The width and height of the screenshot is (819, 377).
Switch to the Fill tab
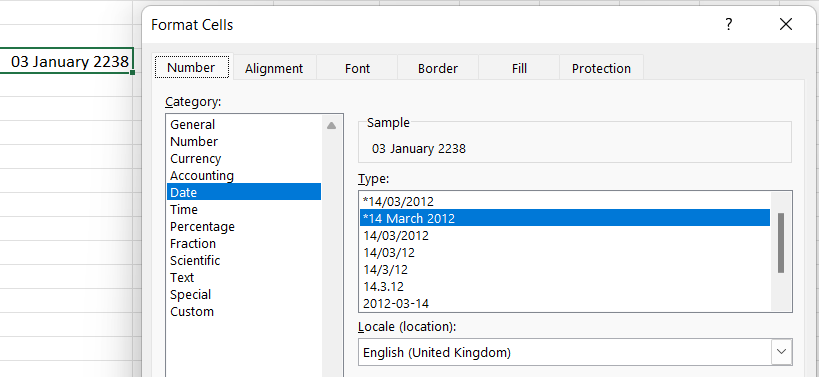pyautogui.click(x=519, y=68)
